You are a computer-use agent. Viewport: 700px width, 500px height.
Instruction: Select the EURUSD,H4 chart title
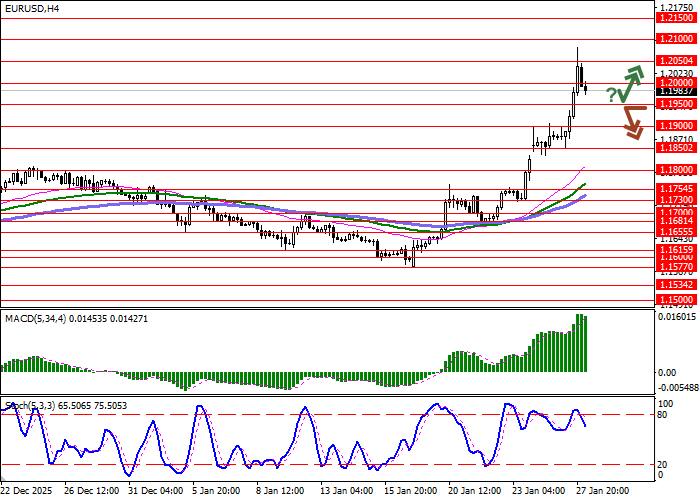pos(31,8)
